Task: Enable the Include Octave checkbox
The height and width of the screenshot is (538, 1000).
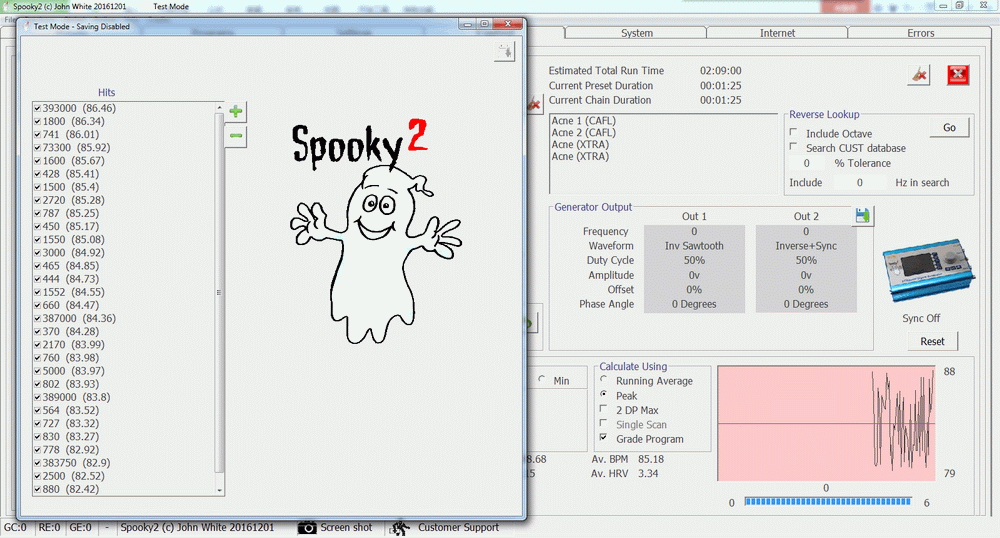Action: pyautogui.click(x=794, y=133)
